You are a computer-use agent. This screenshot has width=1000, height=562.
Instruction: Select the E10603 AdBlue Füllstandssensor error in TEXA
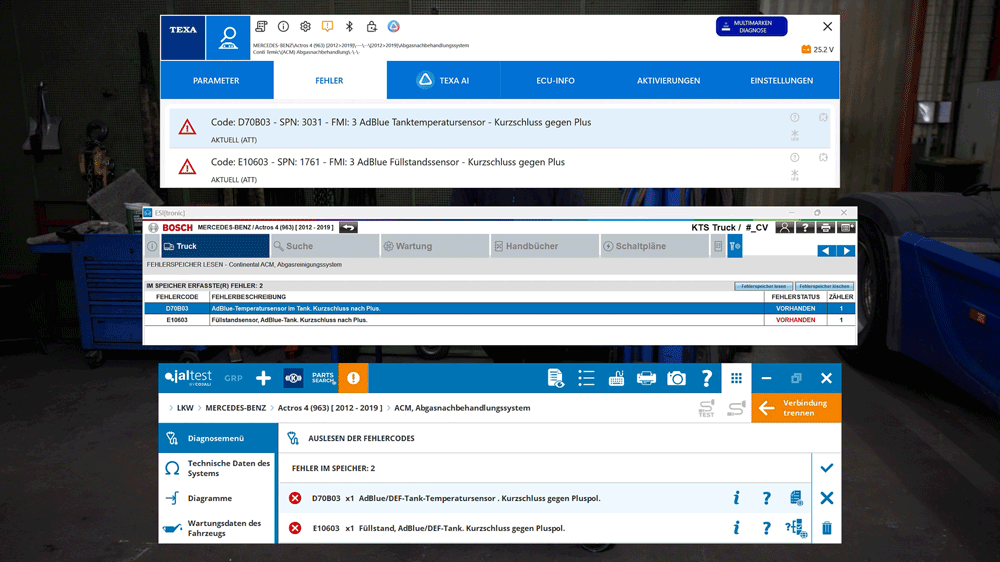(499, 168)
